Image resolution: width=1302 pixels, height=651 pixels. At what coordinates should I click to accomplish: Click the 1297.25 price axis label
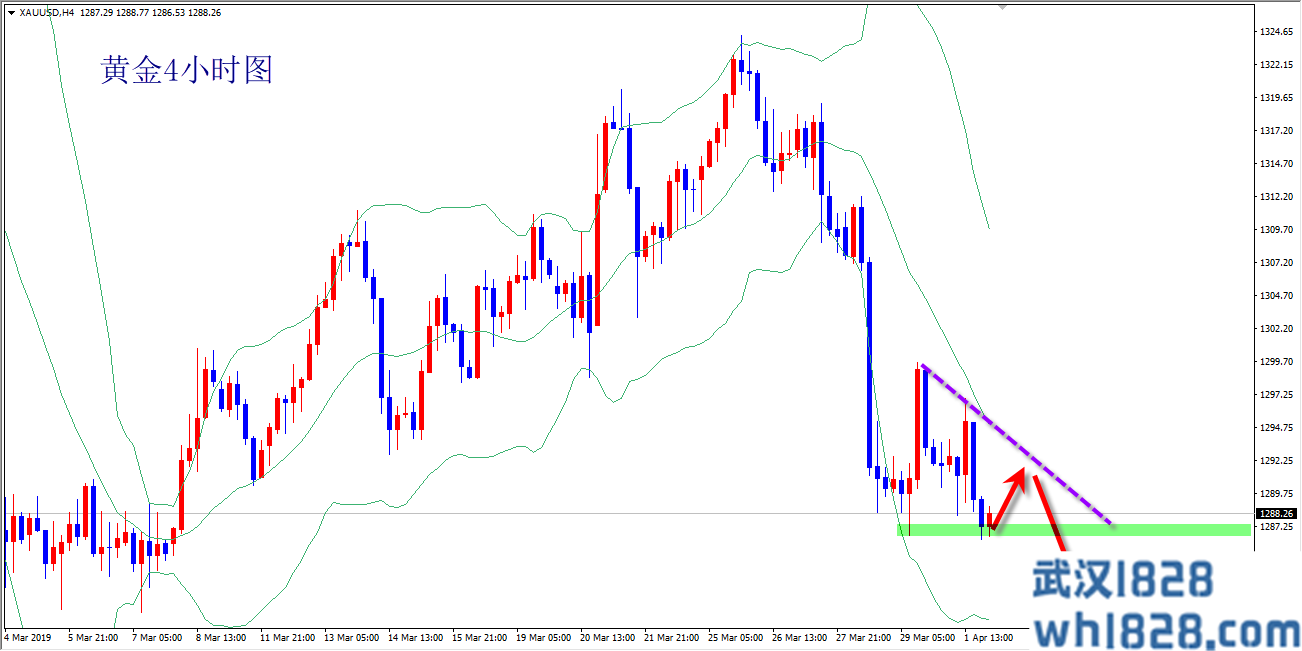pos(1276,395)
